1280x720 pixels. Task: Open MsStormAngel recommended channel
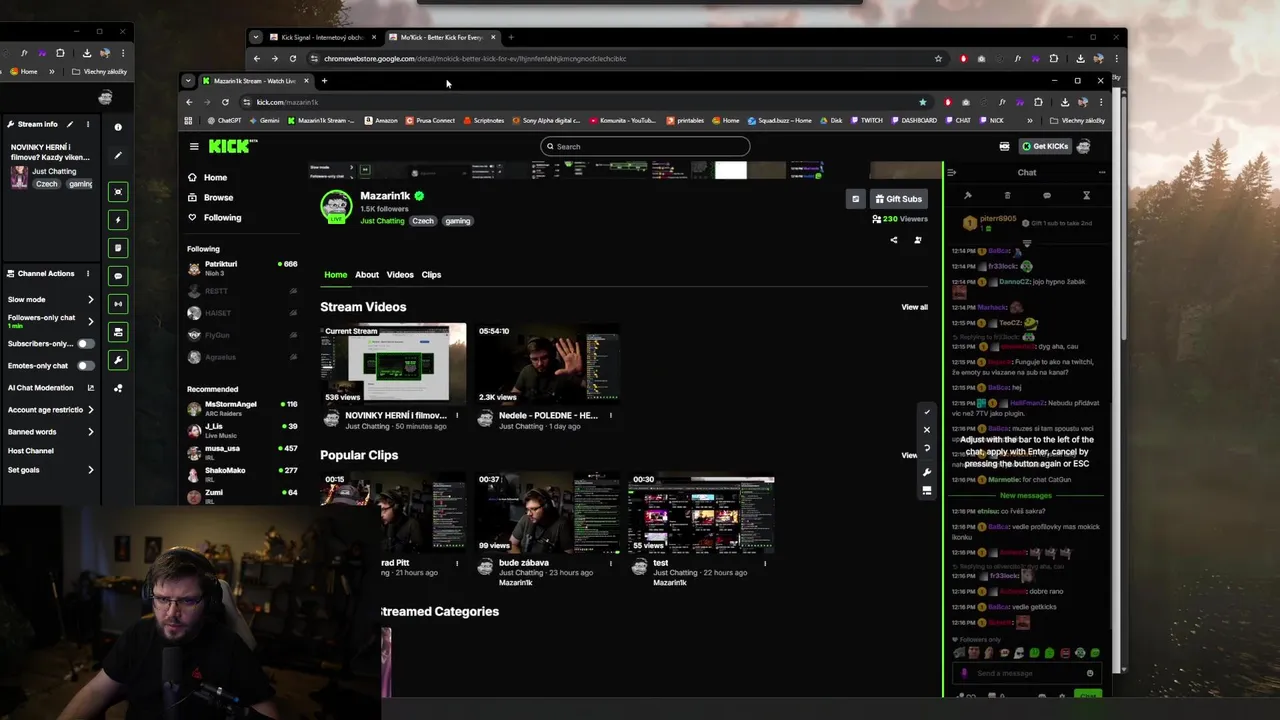point(242,408)
